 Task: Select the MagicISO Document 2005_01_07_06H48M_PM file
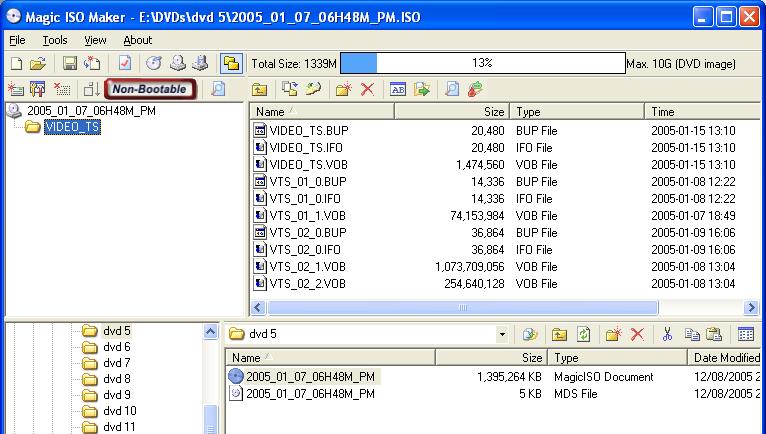click(x=310, y=377)
